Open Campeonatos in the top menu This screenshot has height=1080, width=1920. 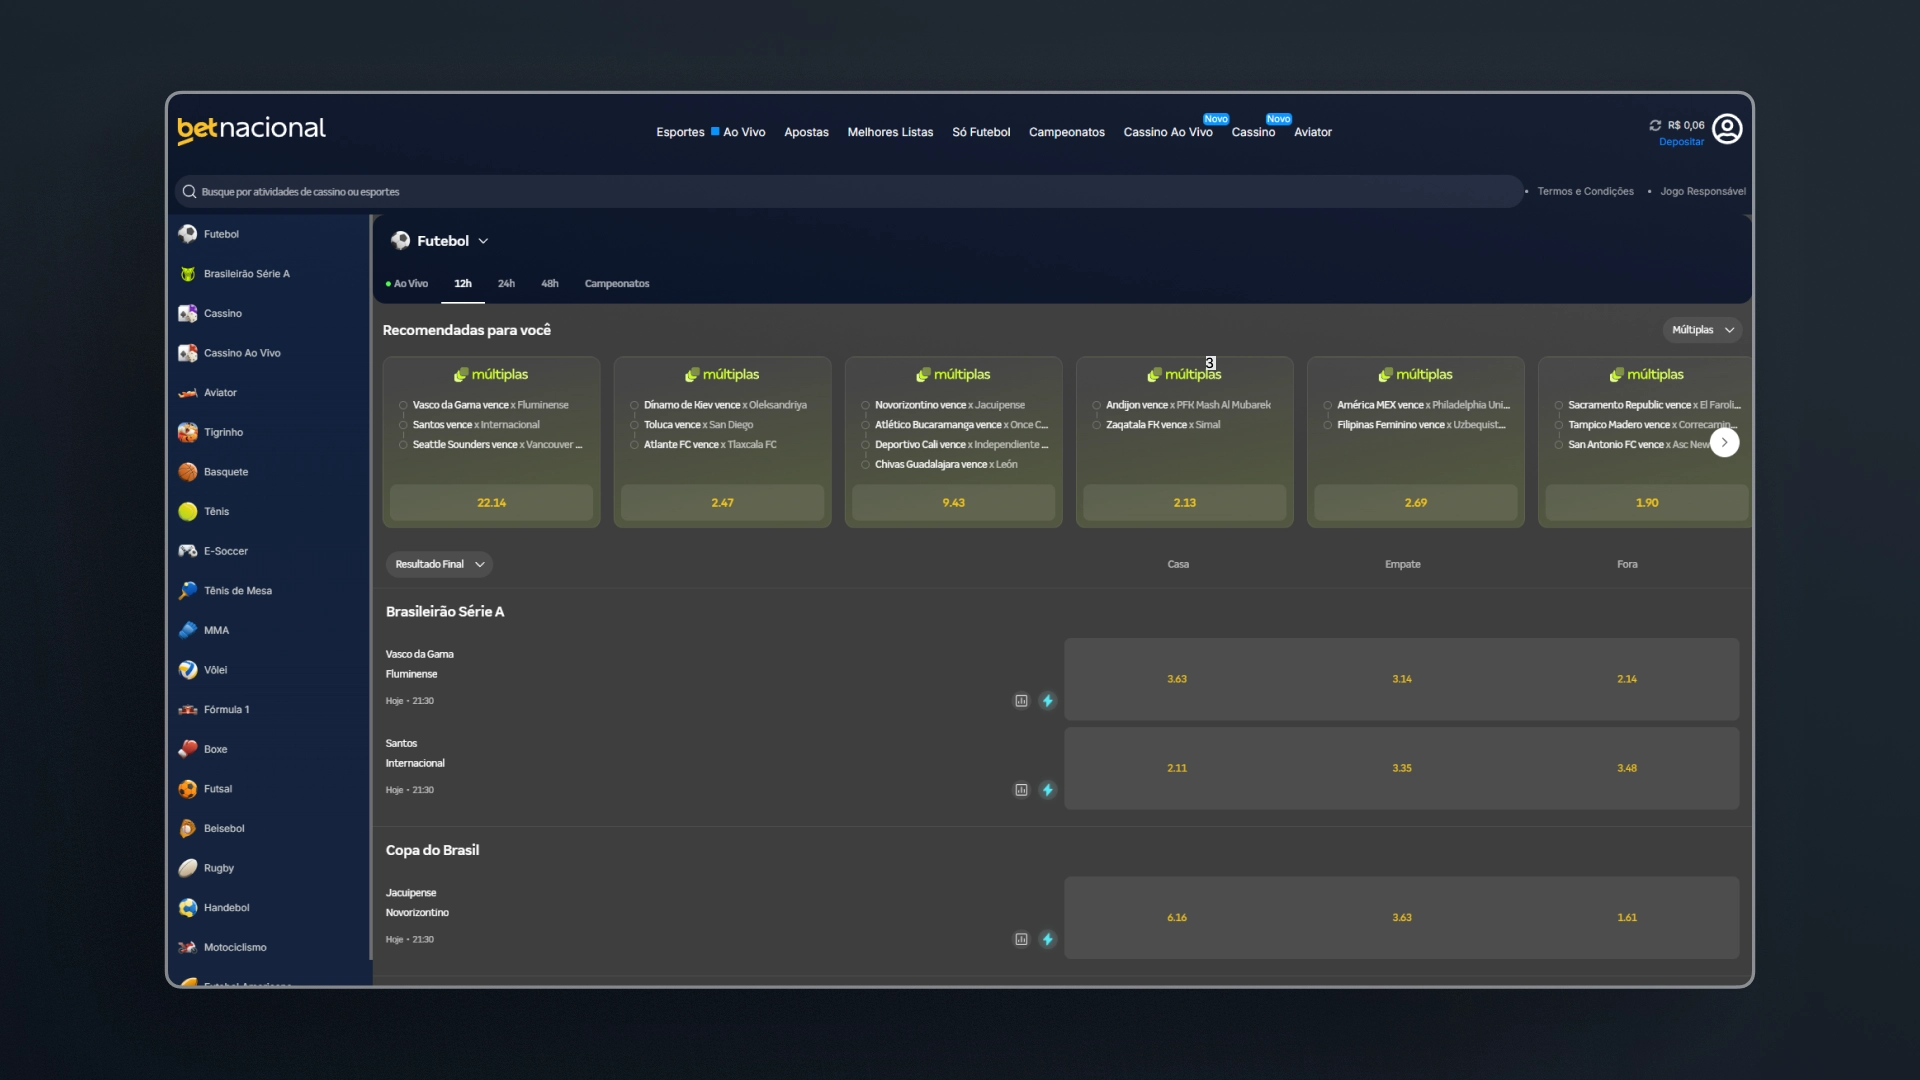1066,132
